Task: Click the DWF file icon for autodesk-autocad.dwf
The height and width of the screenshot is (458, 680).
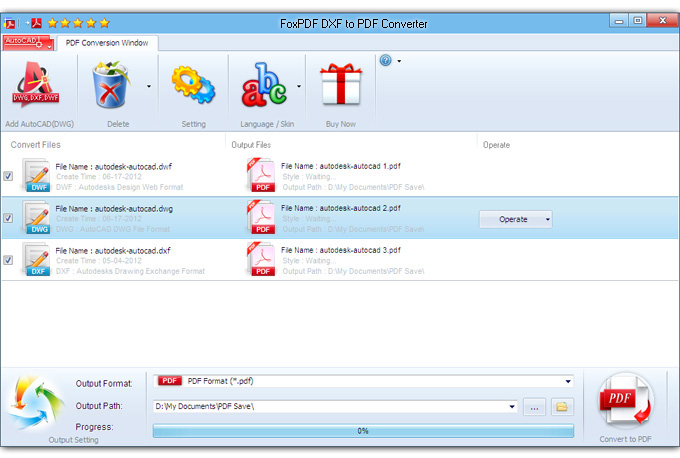Action: tap(36, 176)
